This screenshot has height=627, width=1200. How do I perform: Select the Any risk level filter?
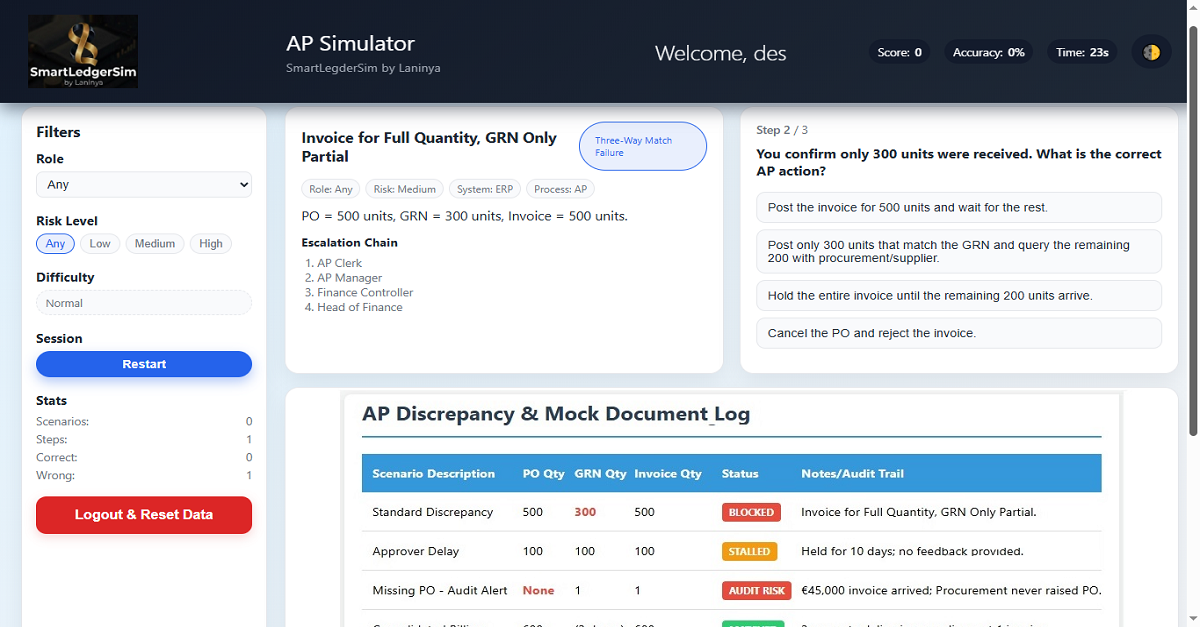[x=55, y=244]
